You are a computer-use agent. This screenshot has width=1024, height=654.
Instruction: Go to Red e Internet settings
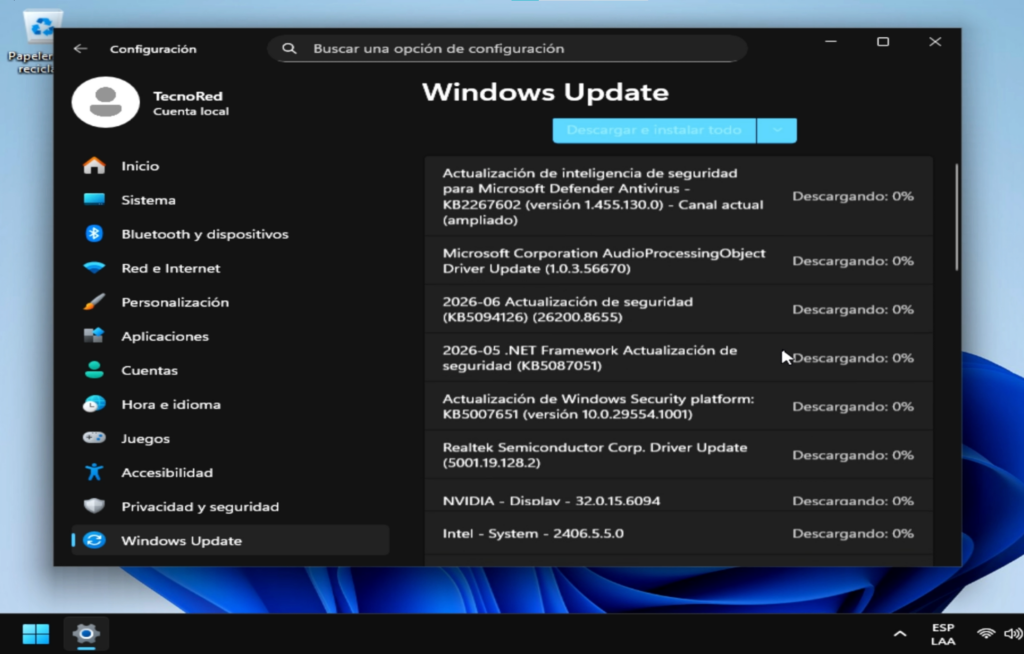[x=230, y=268]
